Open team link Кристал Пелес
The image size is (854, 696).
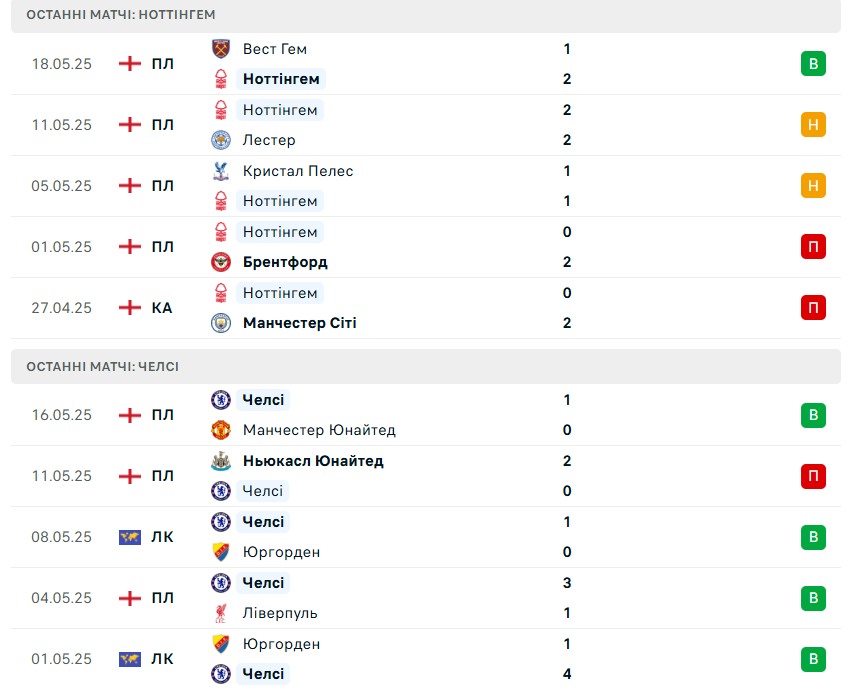[298, 171]
